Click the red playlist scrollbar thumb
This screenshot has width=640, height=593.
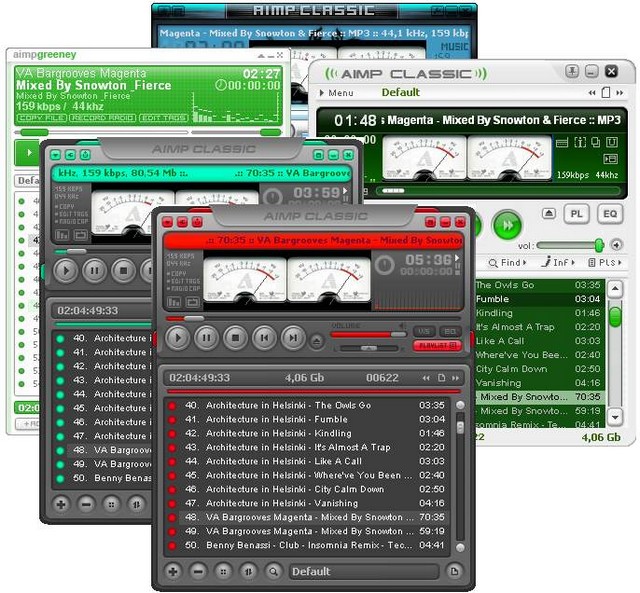460,427
